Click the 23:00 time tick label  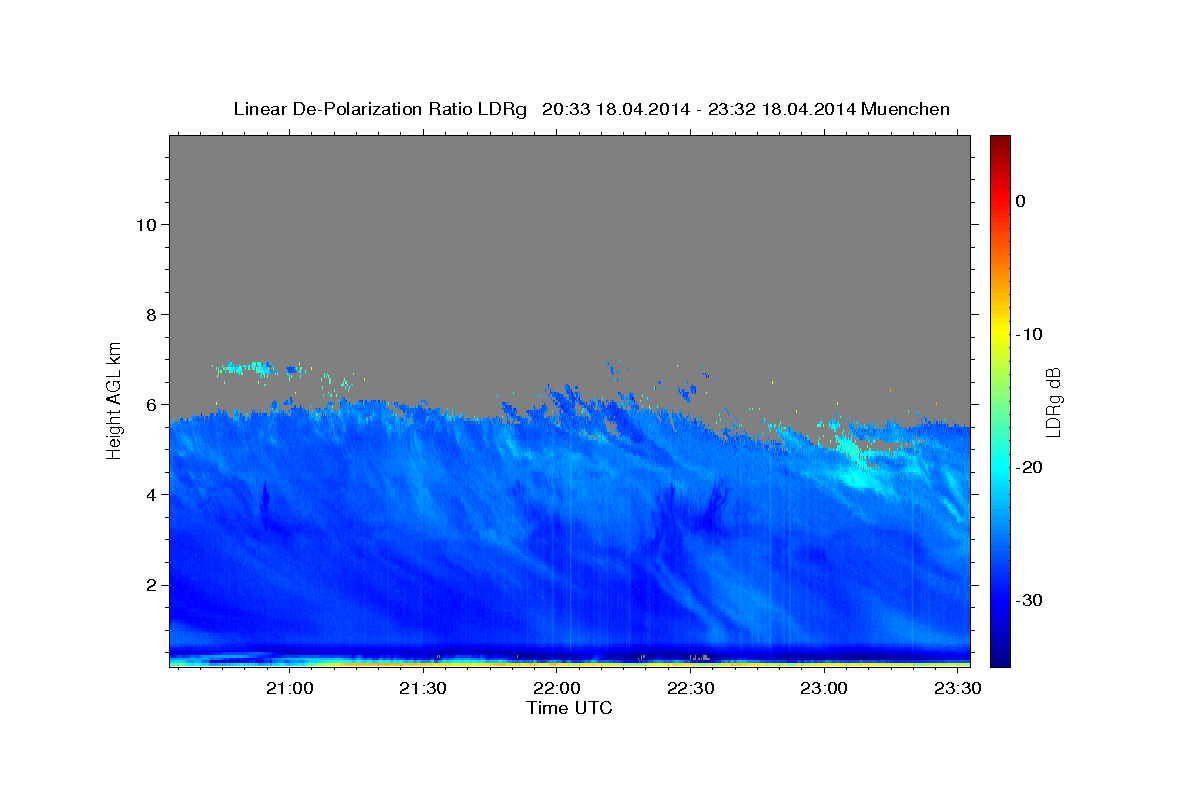[x=824, y=688]
